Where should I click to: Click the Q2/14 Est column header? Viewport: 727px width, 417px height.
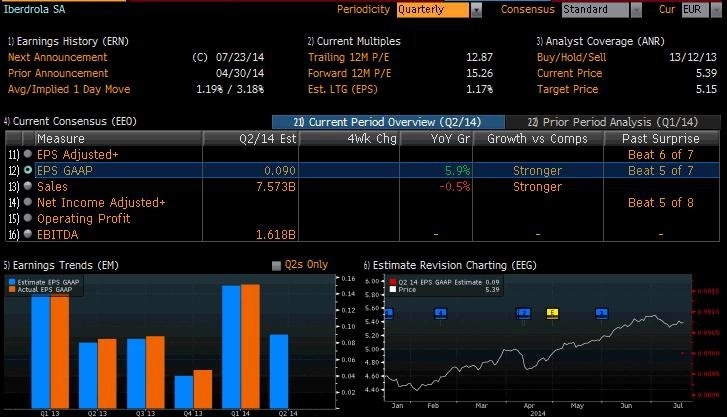click(x=250, y=138)
